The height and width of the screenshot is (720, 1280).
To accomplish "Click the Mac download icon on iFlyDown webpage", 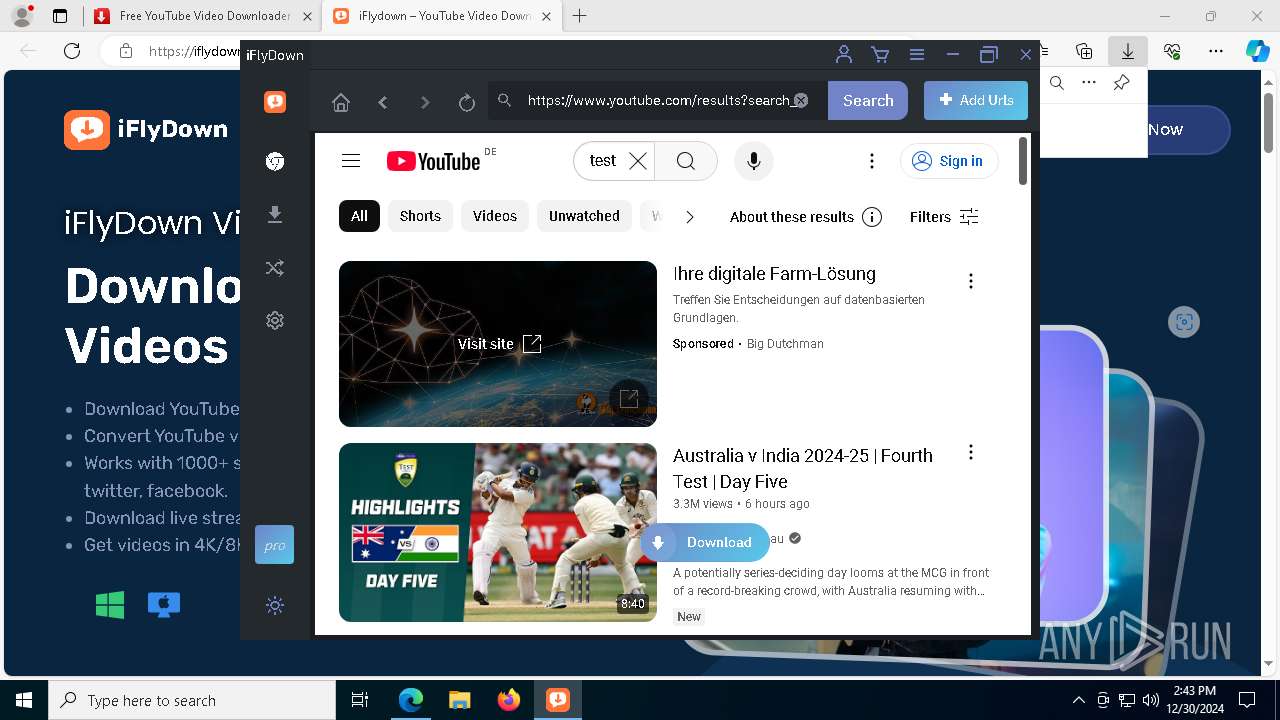I will (164, 604).
